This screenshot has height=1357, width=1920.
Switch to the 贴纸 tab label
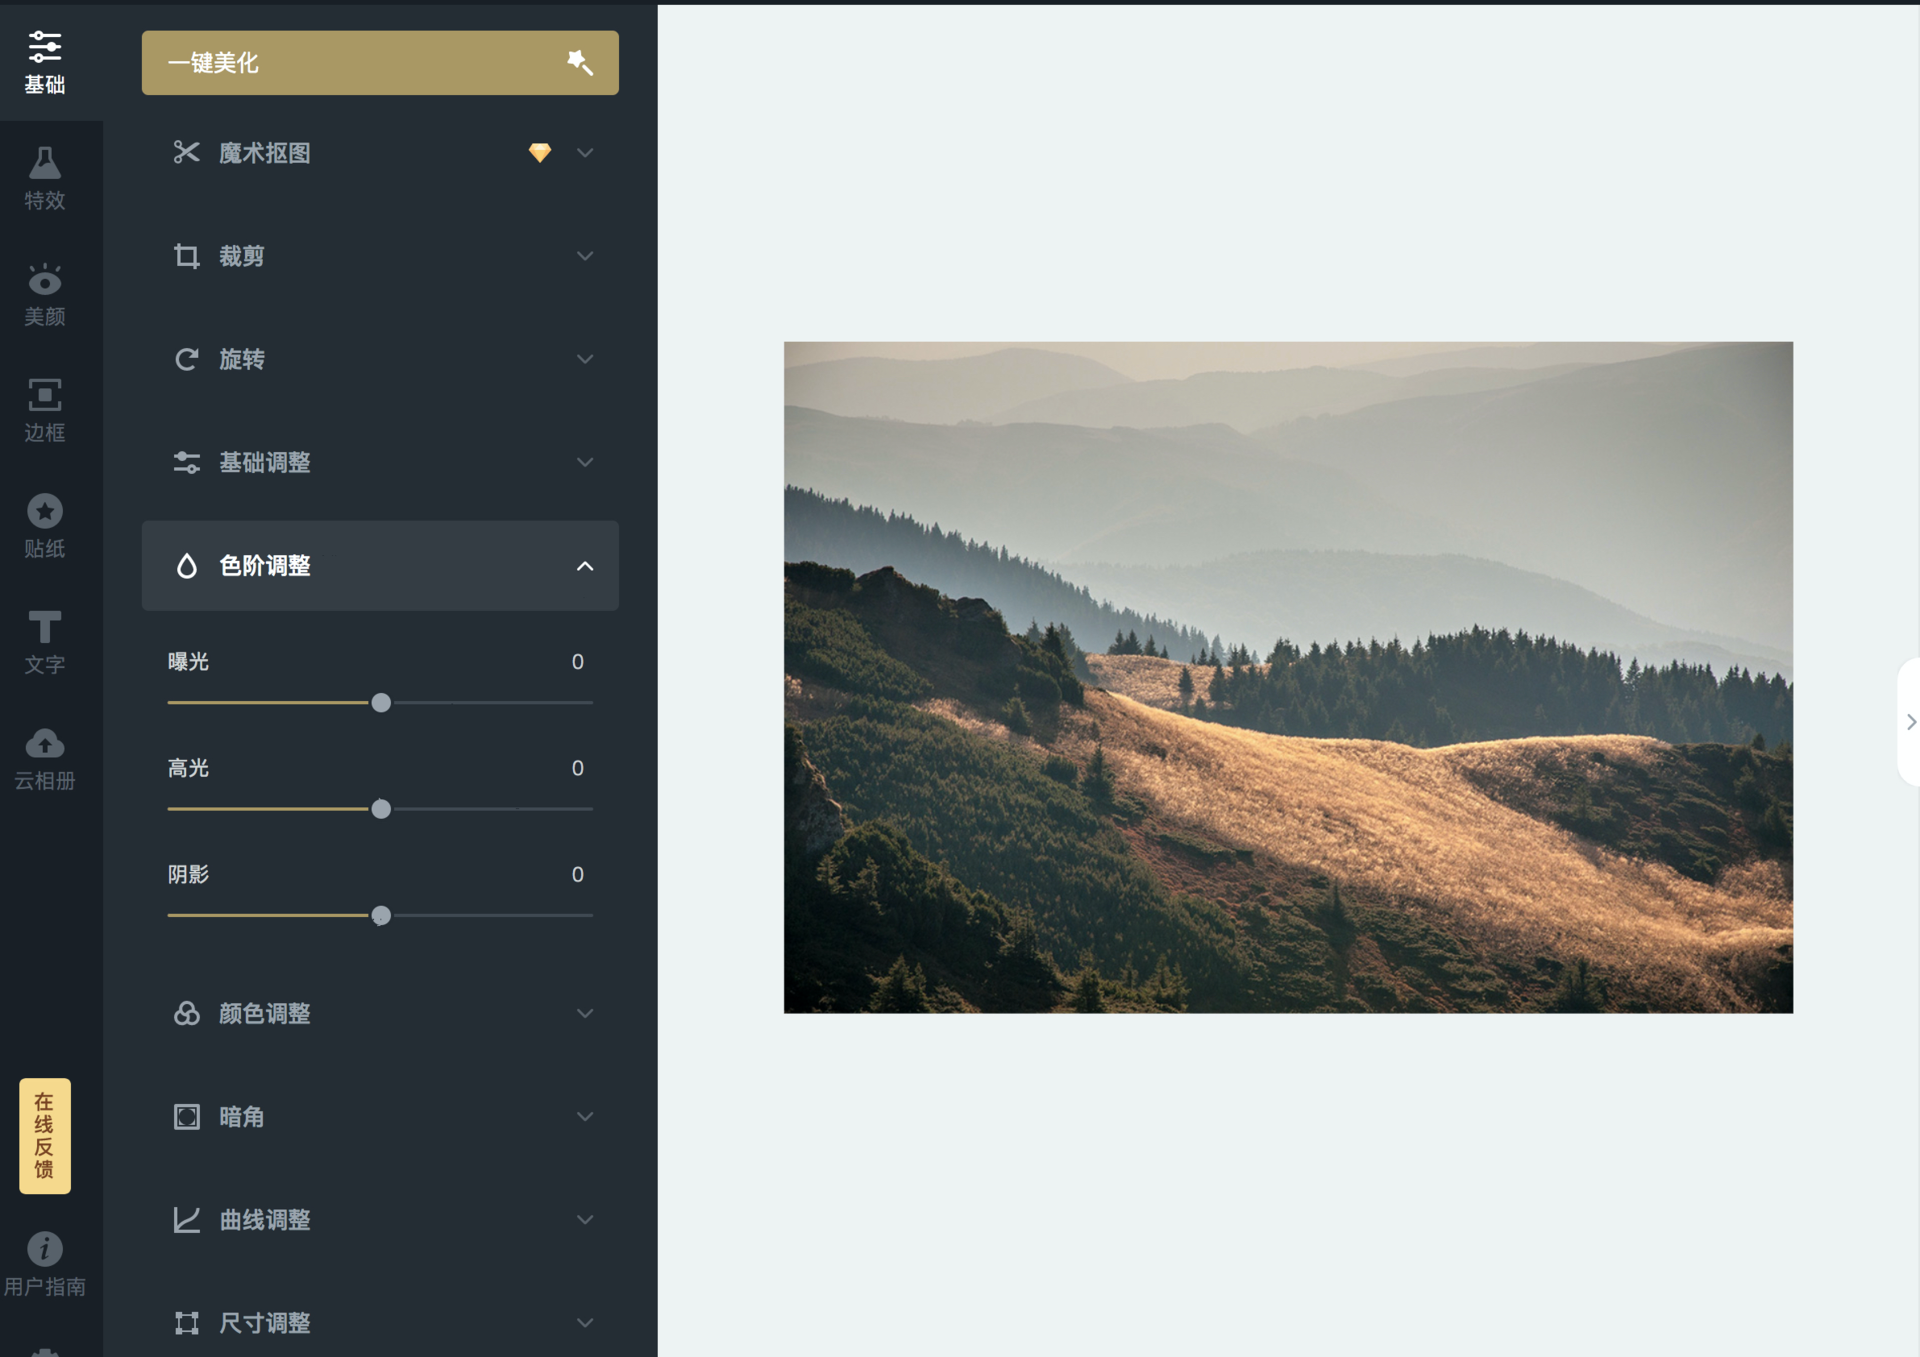coord(45,549)
